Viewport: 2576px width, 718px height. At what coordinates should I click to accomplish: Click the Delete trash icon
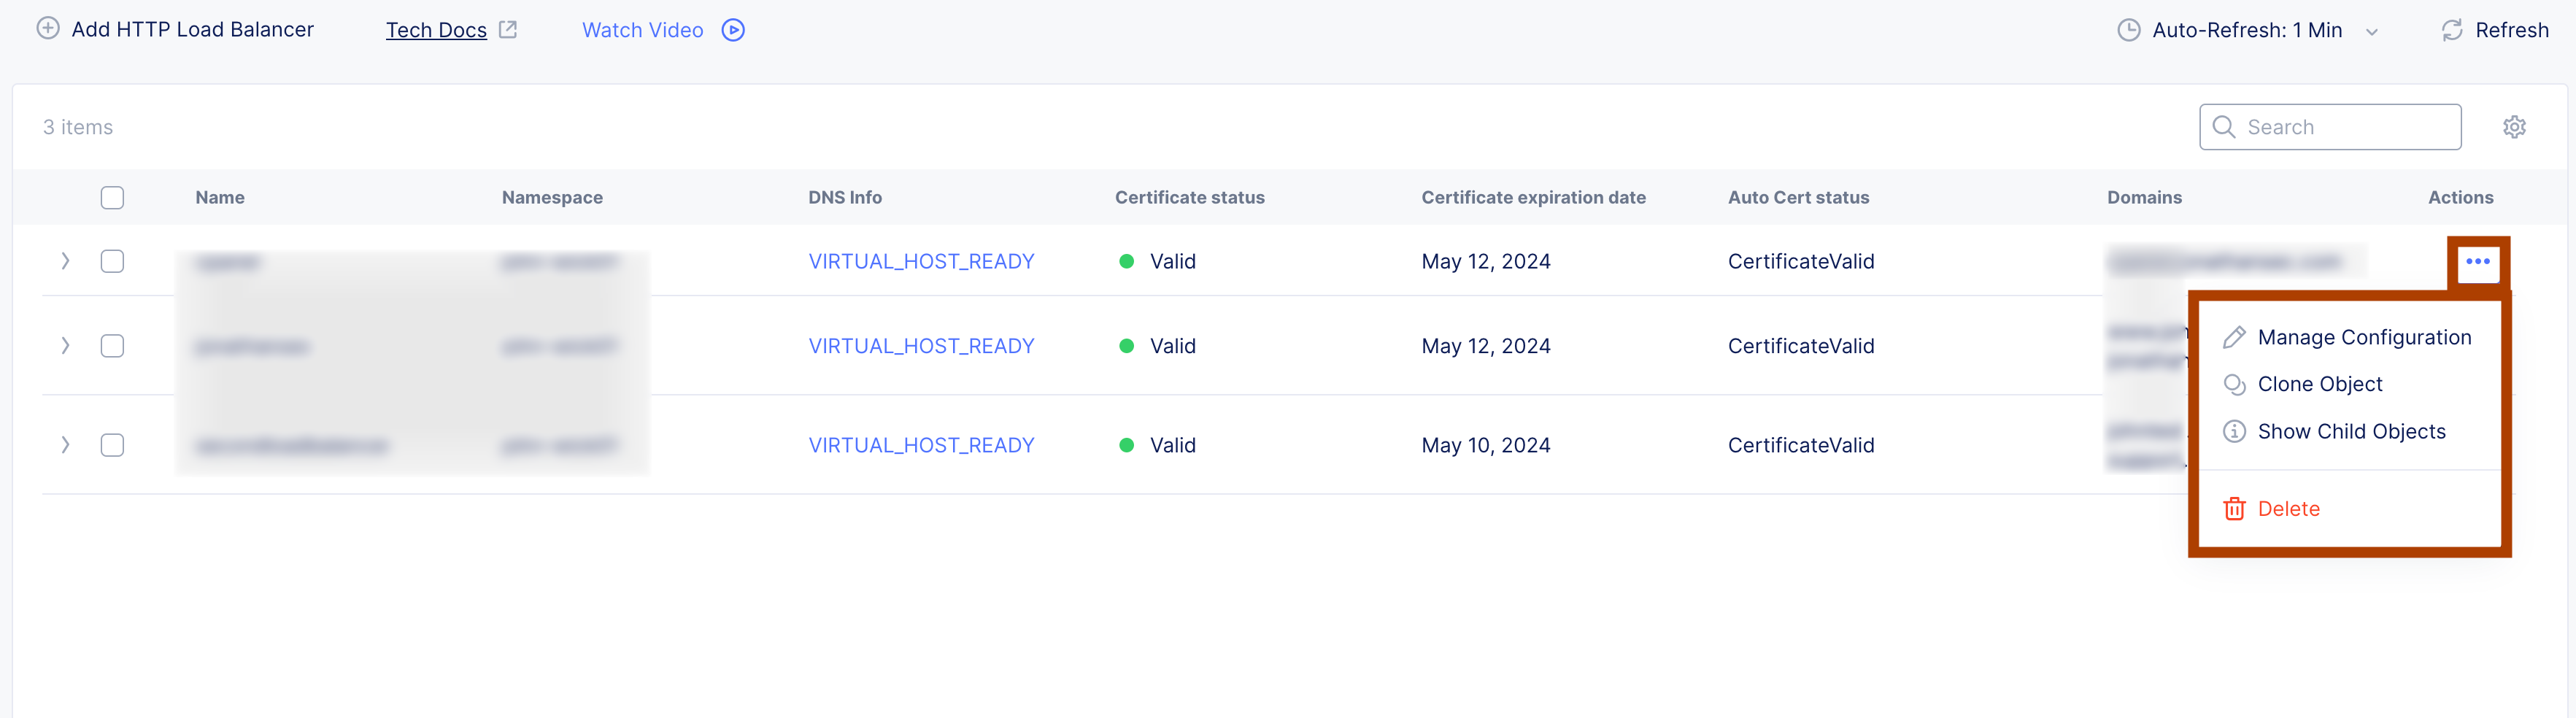pyautogui.click(x=2234, y=508)
